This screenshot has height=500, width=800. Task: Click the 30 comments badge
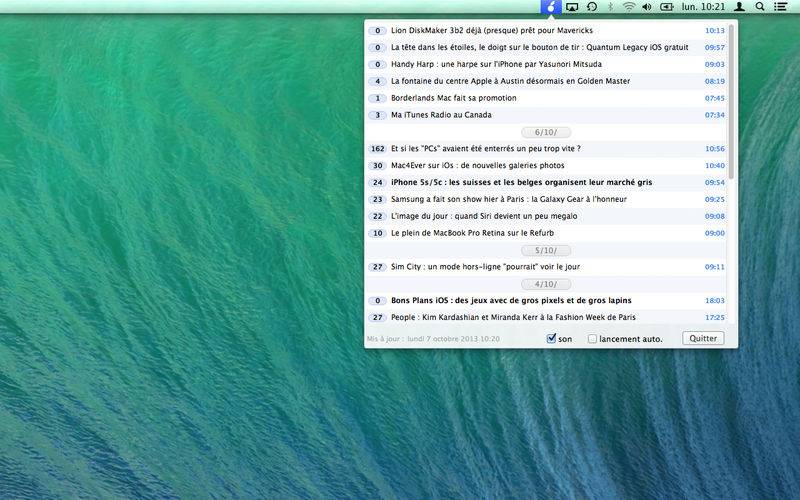tap(378, 165)
